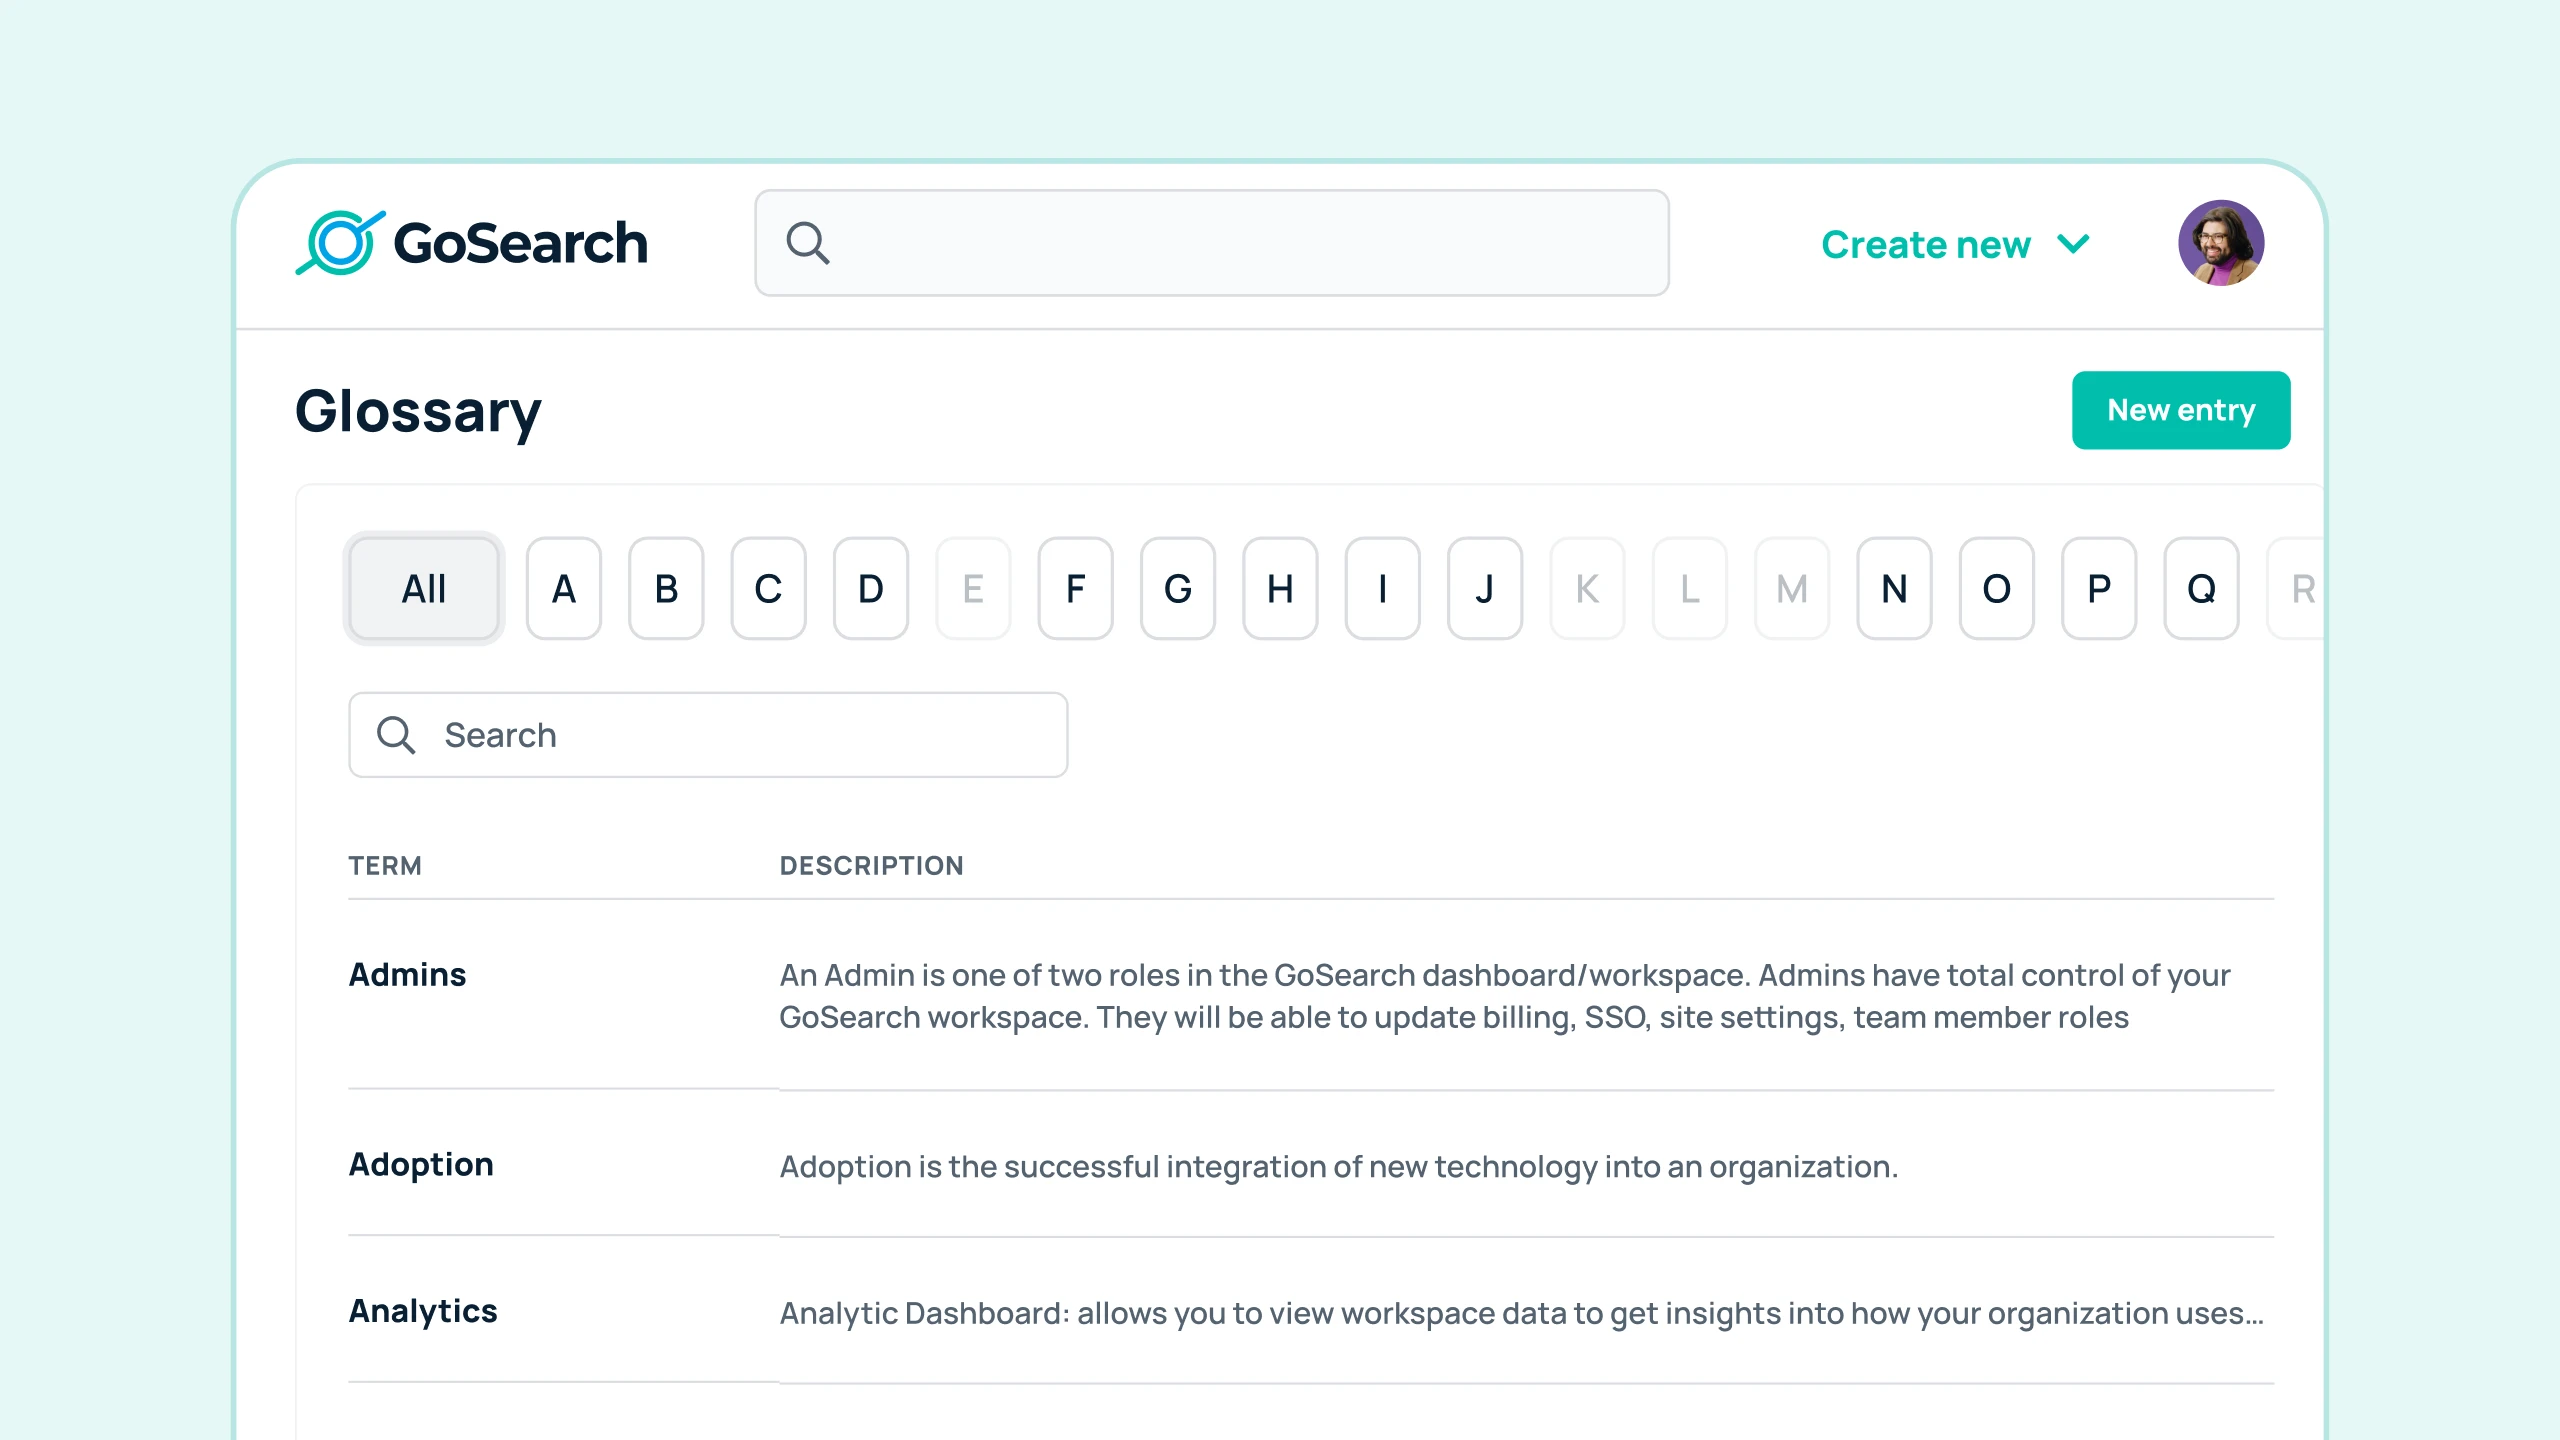This screenshot has width=2560, height=1440.
Task: Filter glossary by letter B
Action: point(665,589)
